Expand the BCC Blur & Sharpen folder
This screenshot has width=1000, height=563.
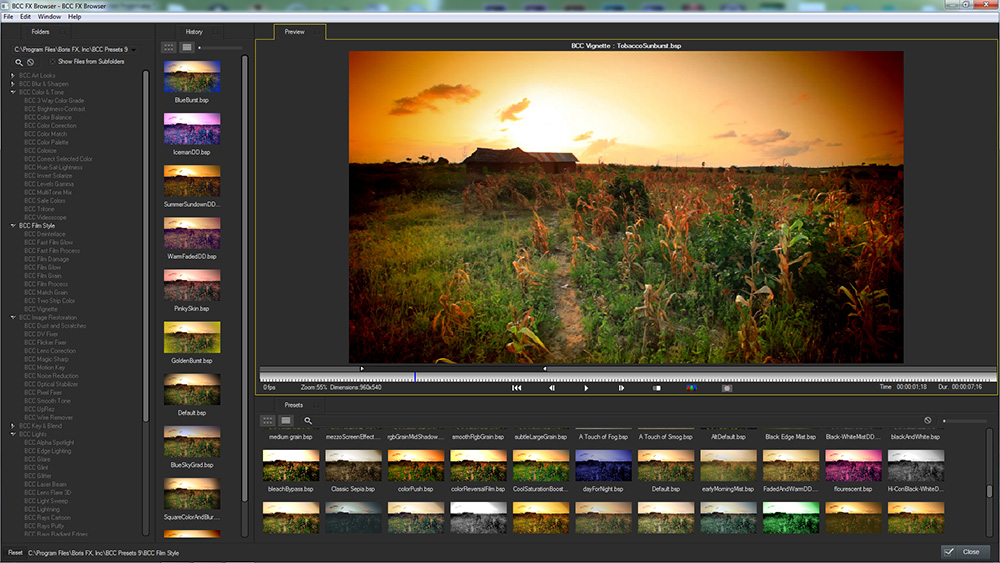coord(13,84)
